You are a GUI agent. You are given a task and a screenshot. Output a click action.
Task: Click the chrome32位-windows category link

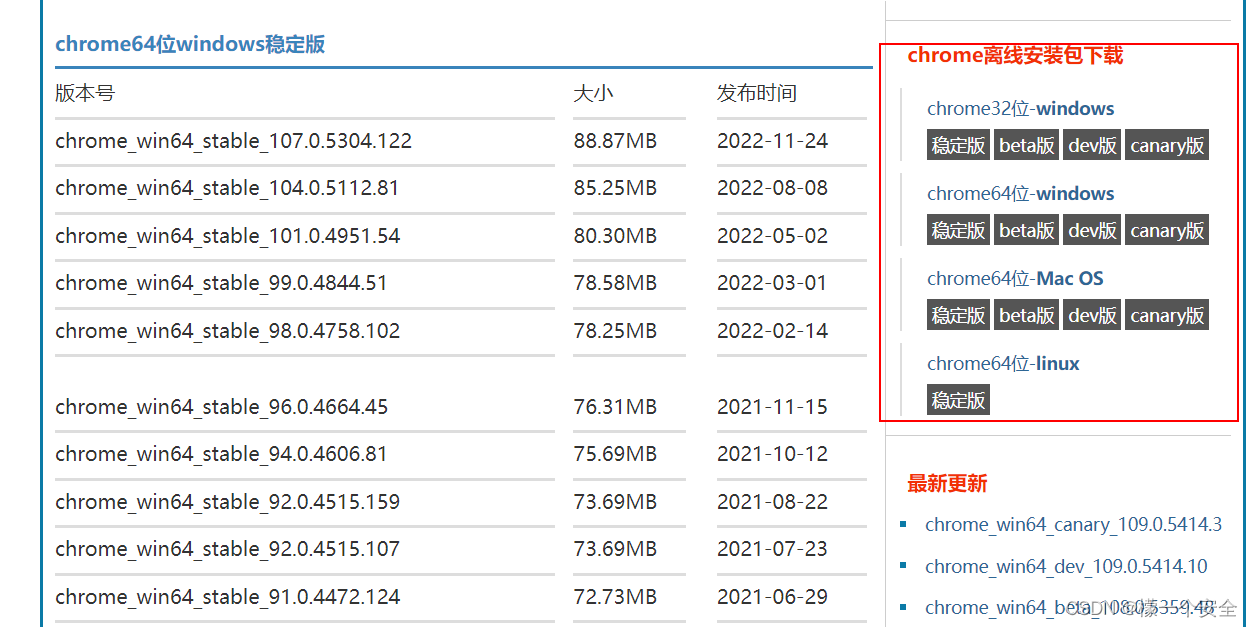(x=1020, y=109)
